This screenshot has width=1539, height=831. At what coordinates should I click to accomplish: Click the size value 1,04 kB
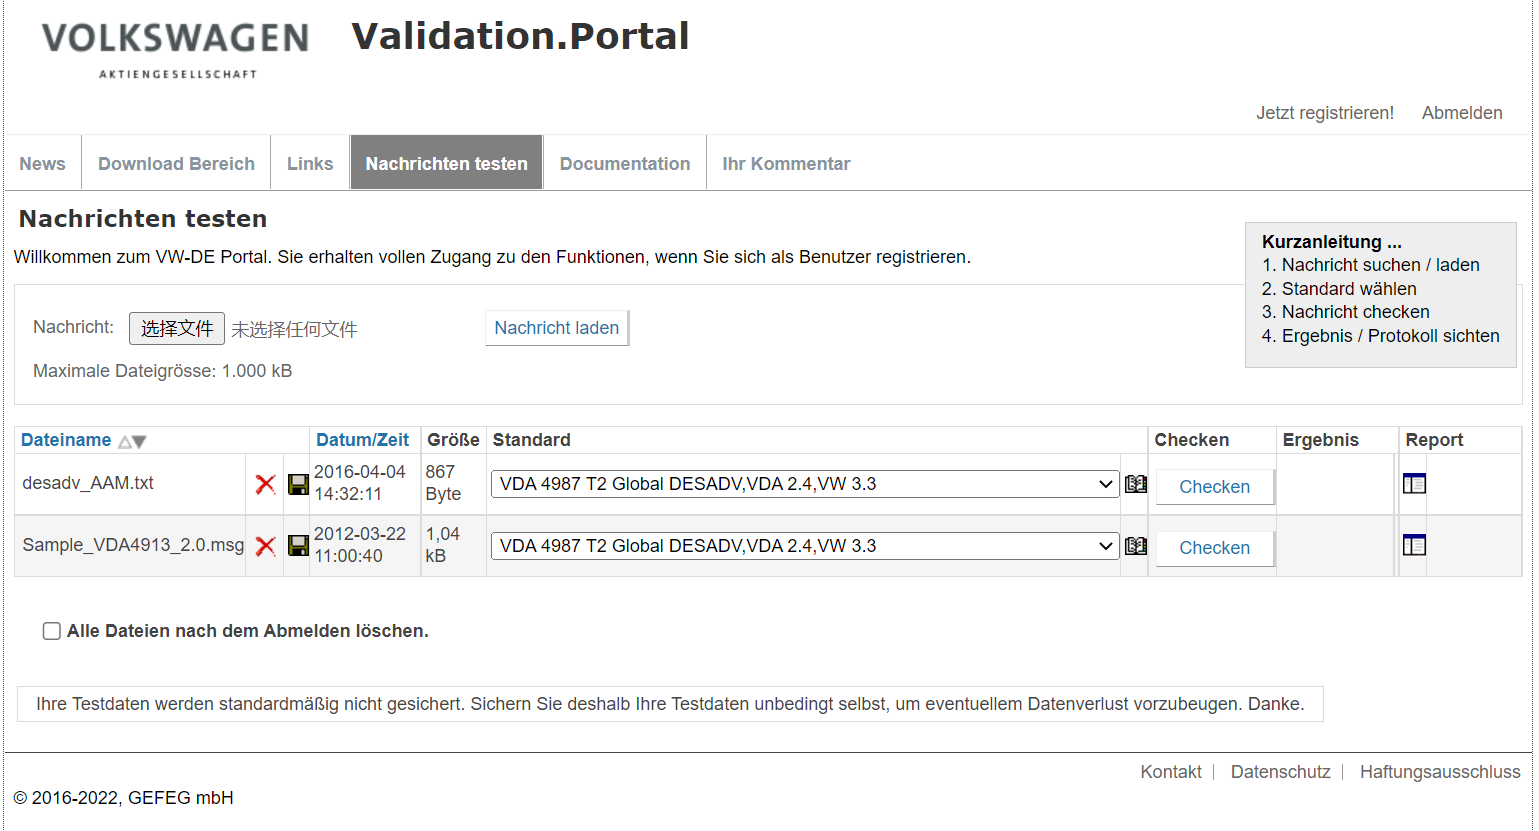click(443, 545)
